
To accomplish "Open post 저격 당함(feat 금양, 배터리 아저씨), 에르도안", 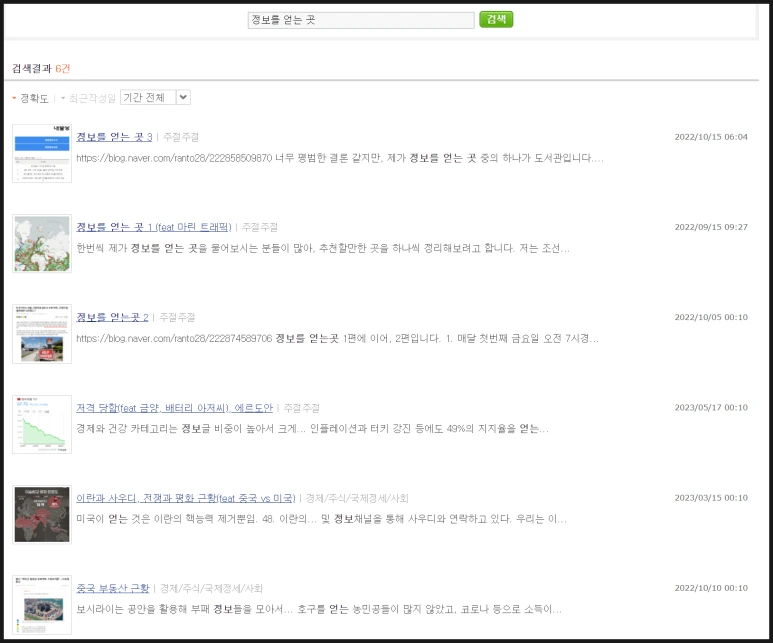I will coord(175,408).
